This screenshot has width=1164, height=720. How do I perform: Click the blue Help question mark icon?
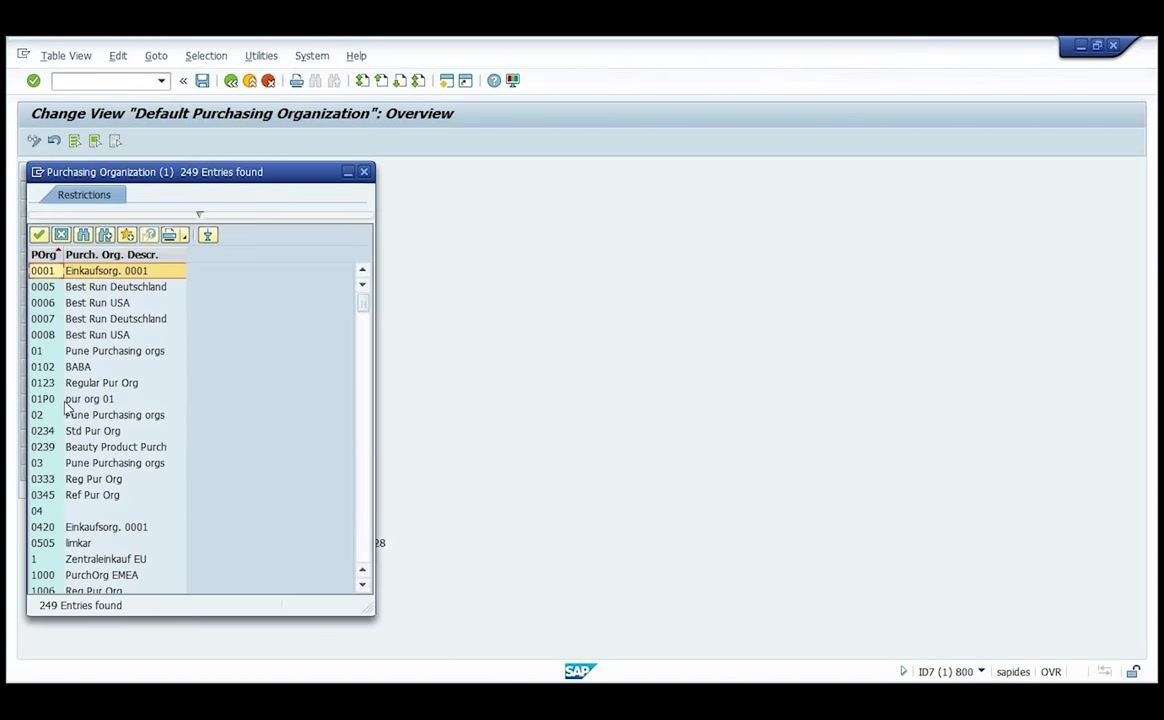(x=494, y=81)
